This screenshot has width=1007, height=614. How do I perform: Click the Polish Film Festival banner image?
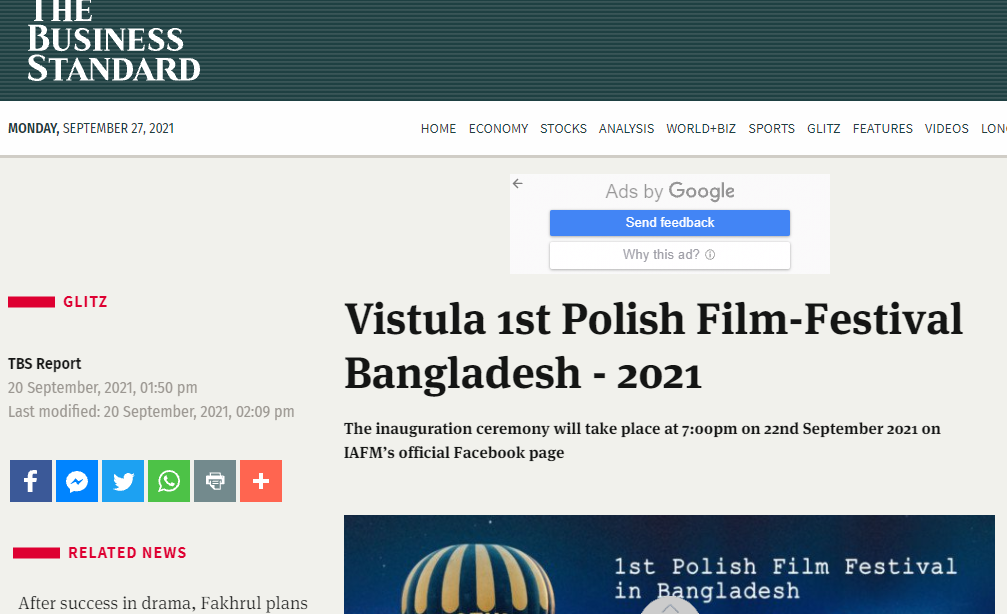point(669,565)
